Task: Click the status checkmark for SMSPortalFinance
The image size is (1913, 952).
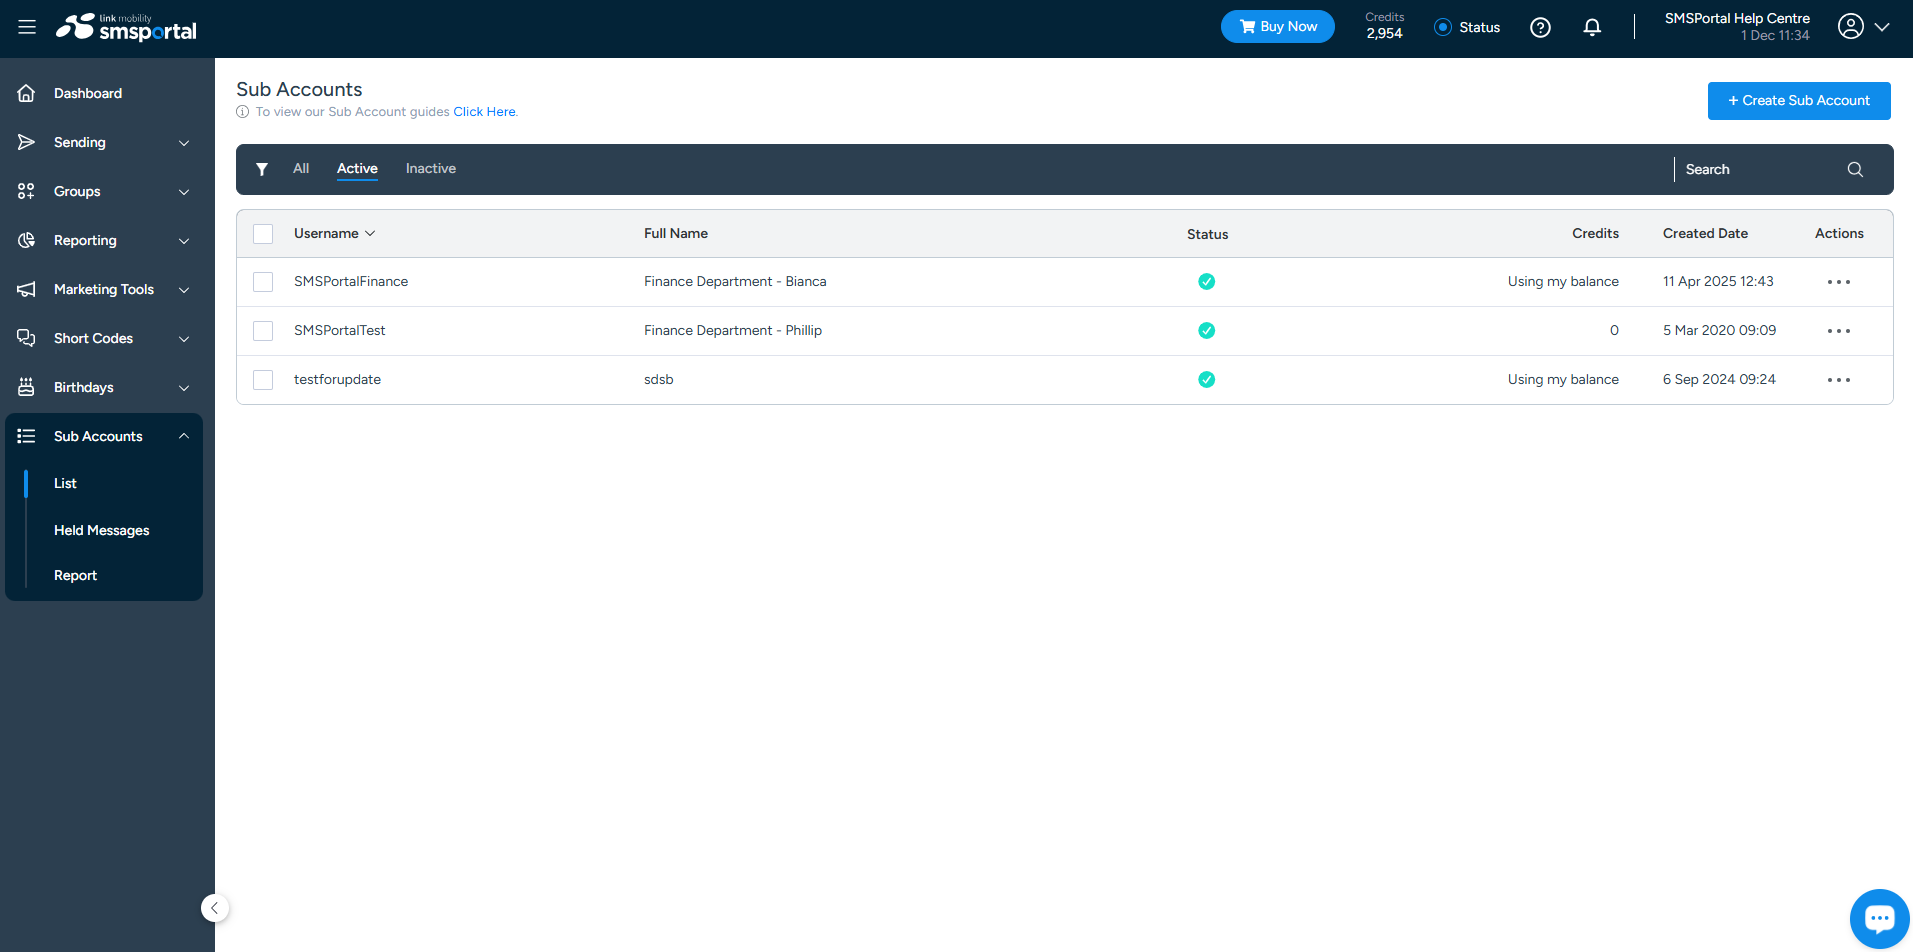Action: click(x=1207, y=282)
